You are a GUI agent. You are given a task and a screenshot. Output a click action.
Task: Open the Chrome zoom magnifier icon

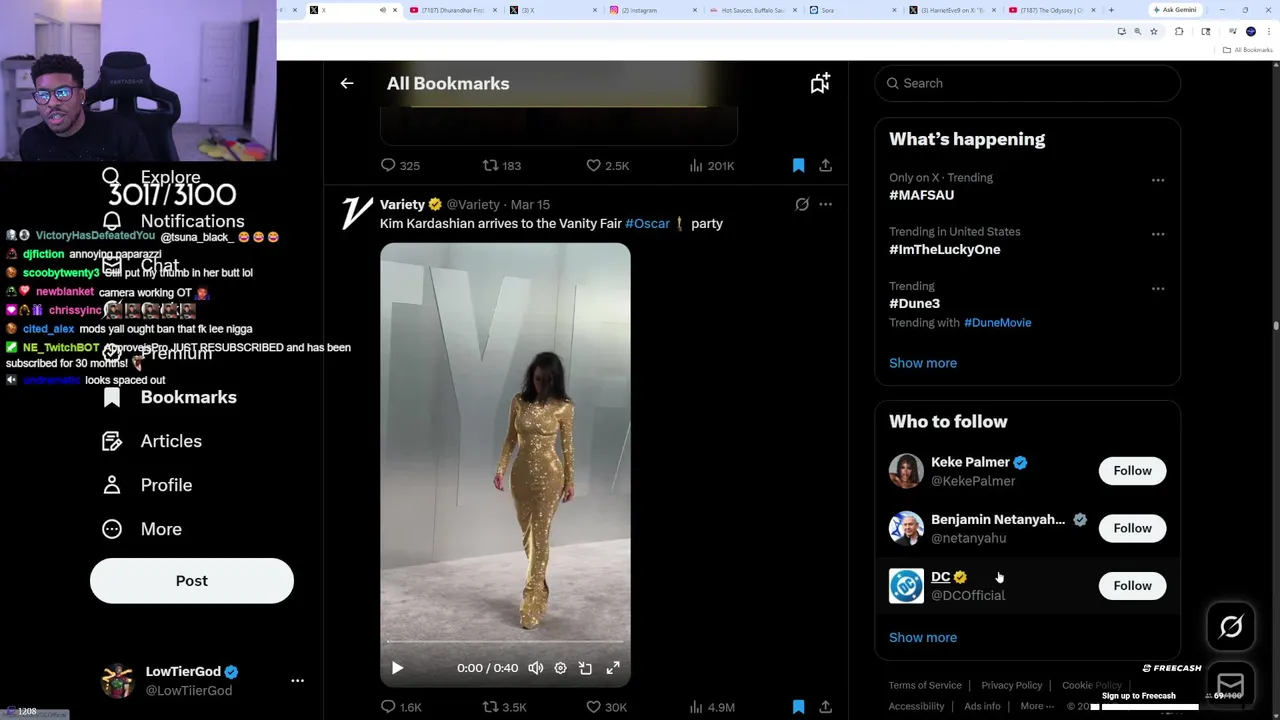[x=1137, y=31]
